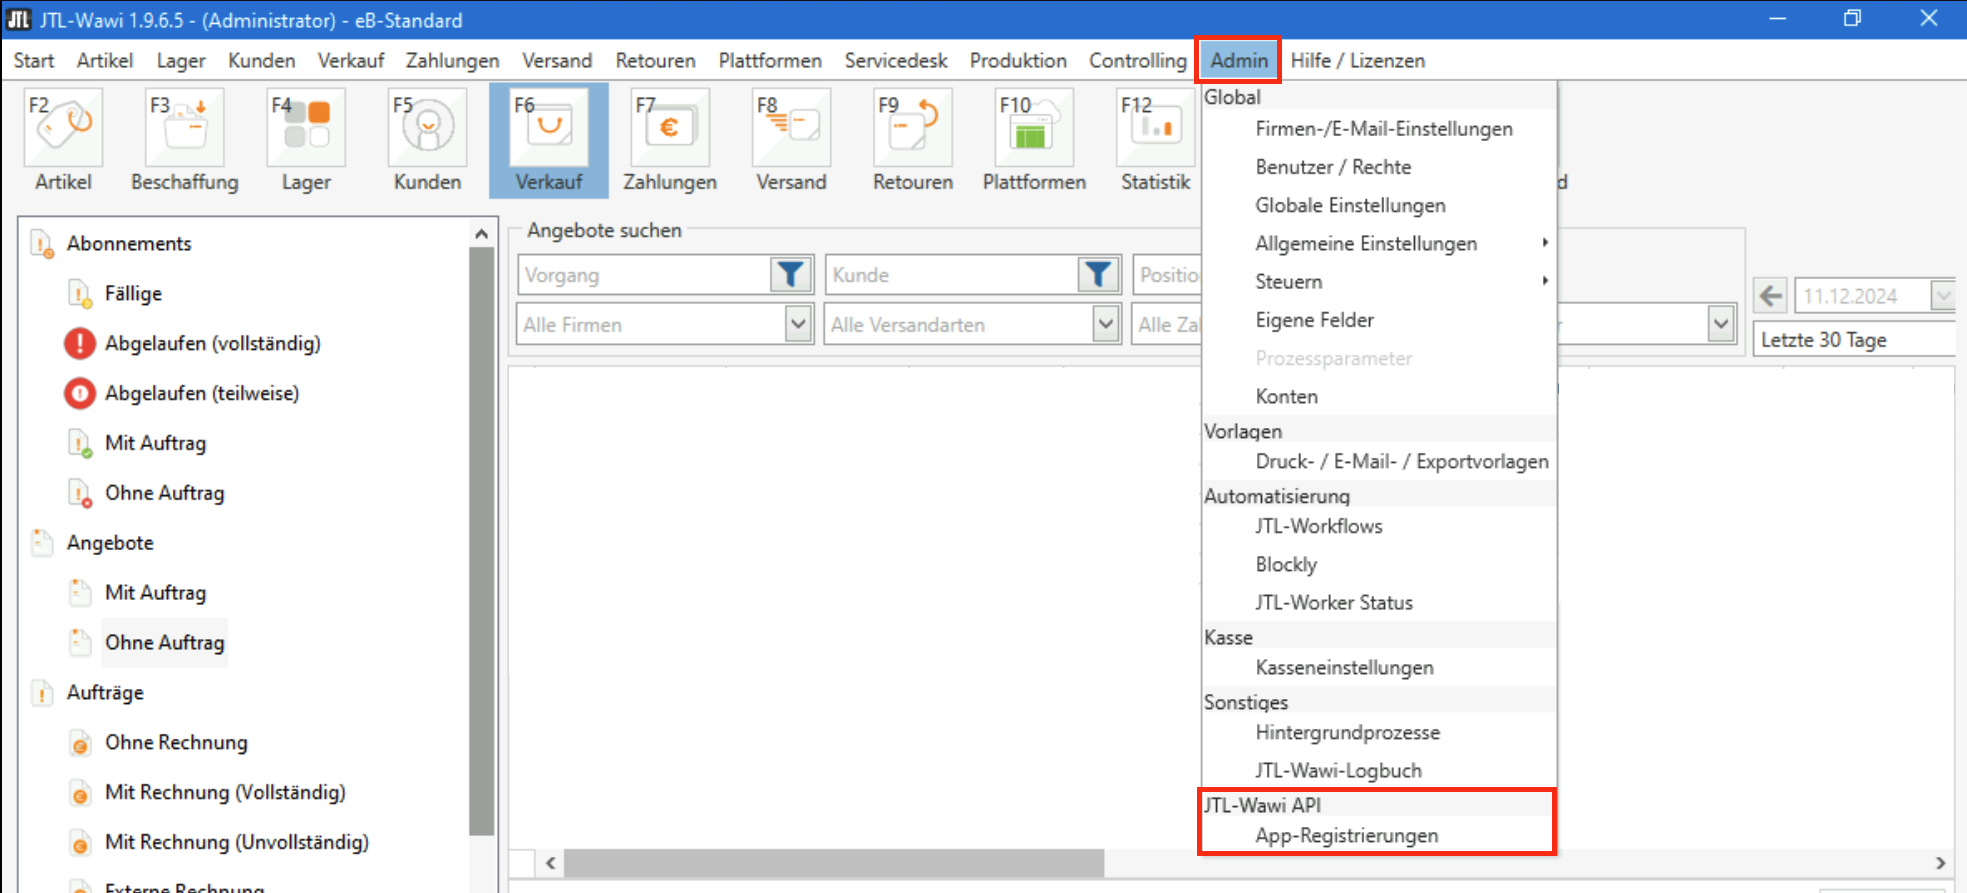Open the Start menu item
This screenshot has width=1967, height=893.
(x=34, y=60)
